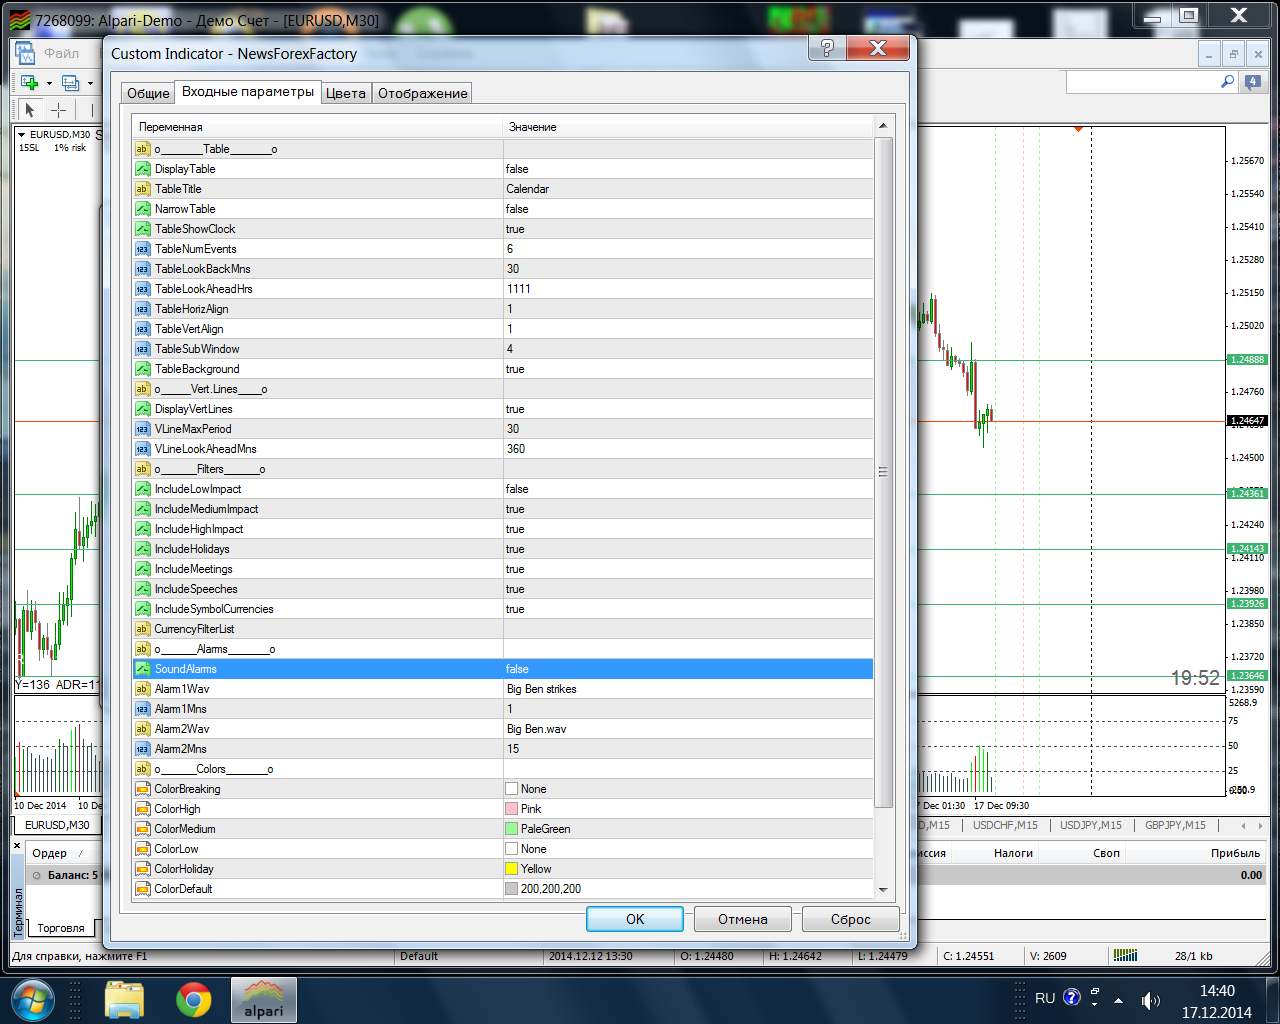The width and height of the screenshot is (1280, 1024).
Task: Click the ColorHoliday Yellow swatch
Action: tap(512, 869)
